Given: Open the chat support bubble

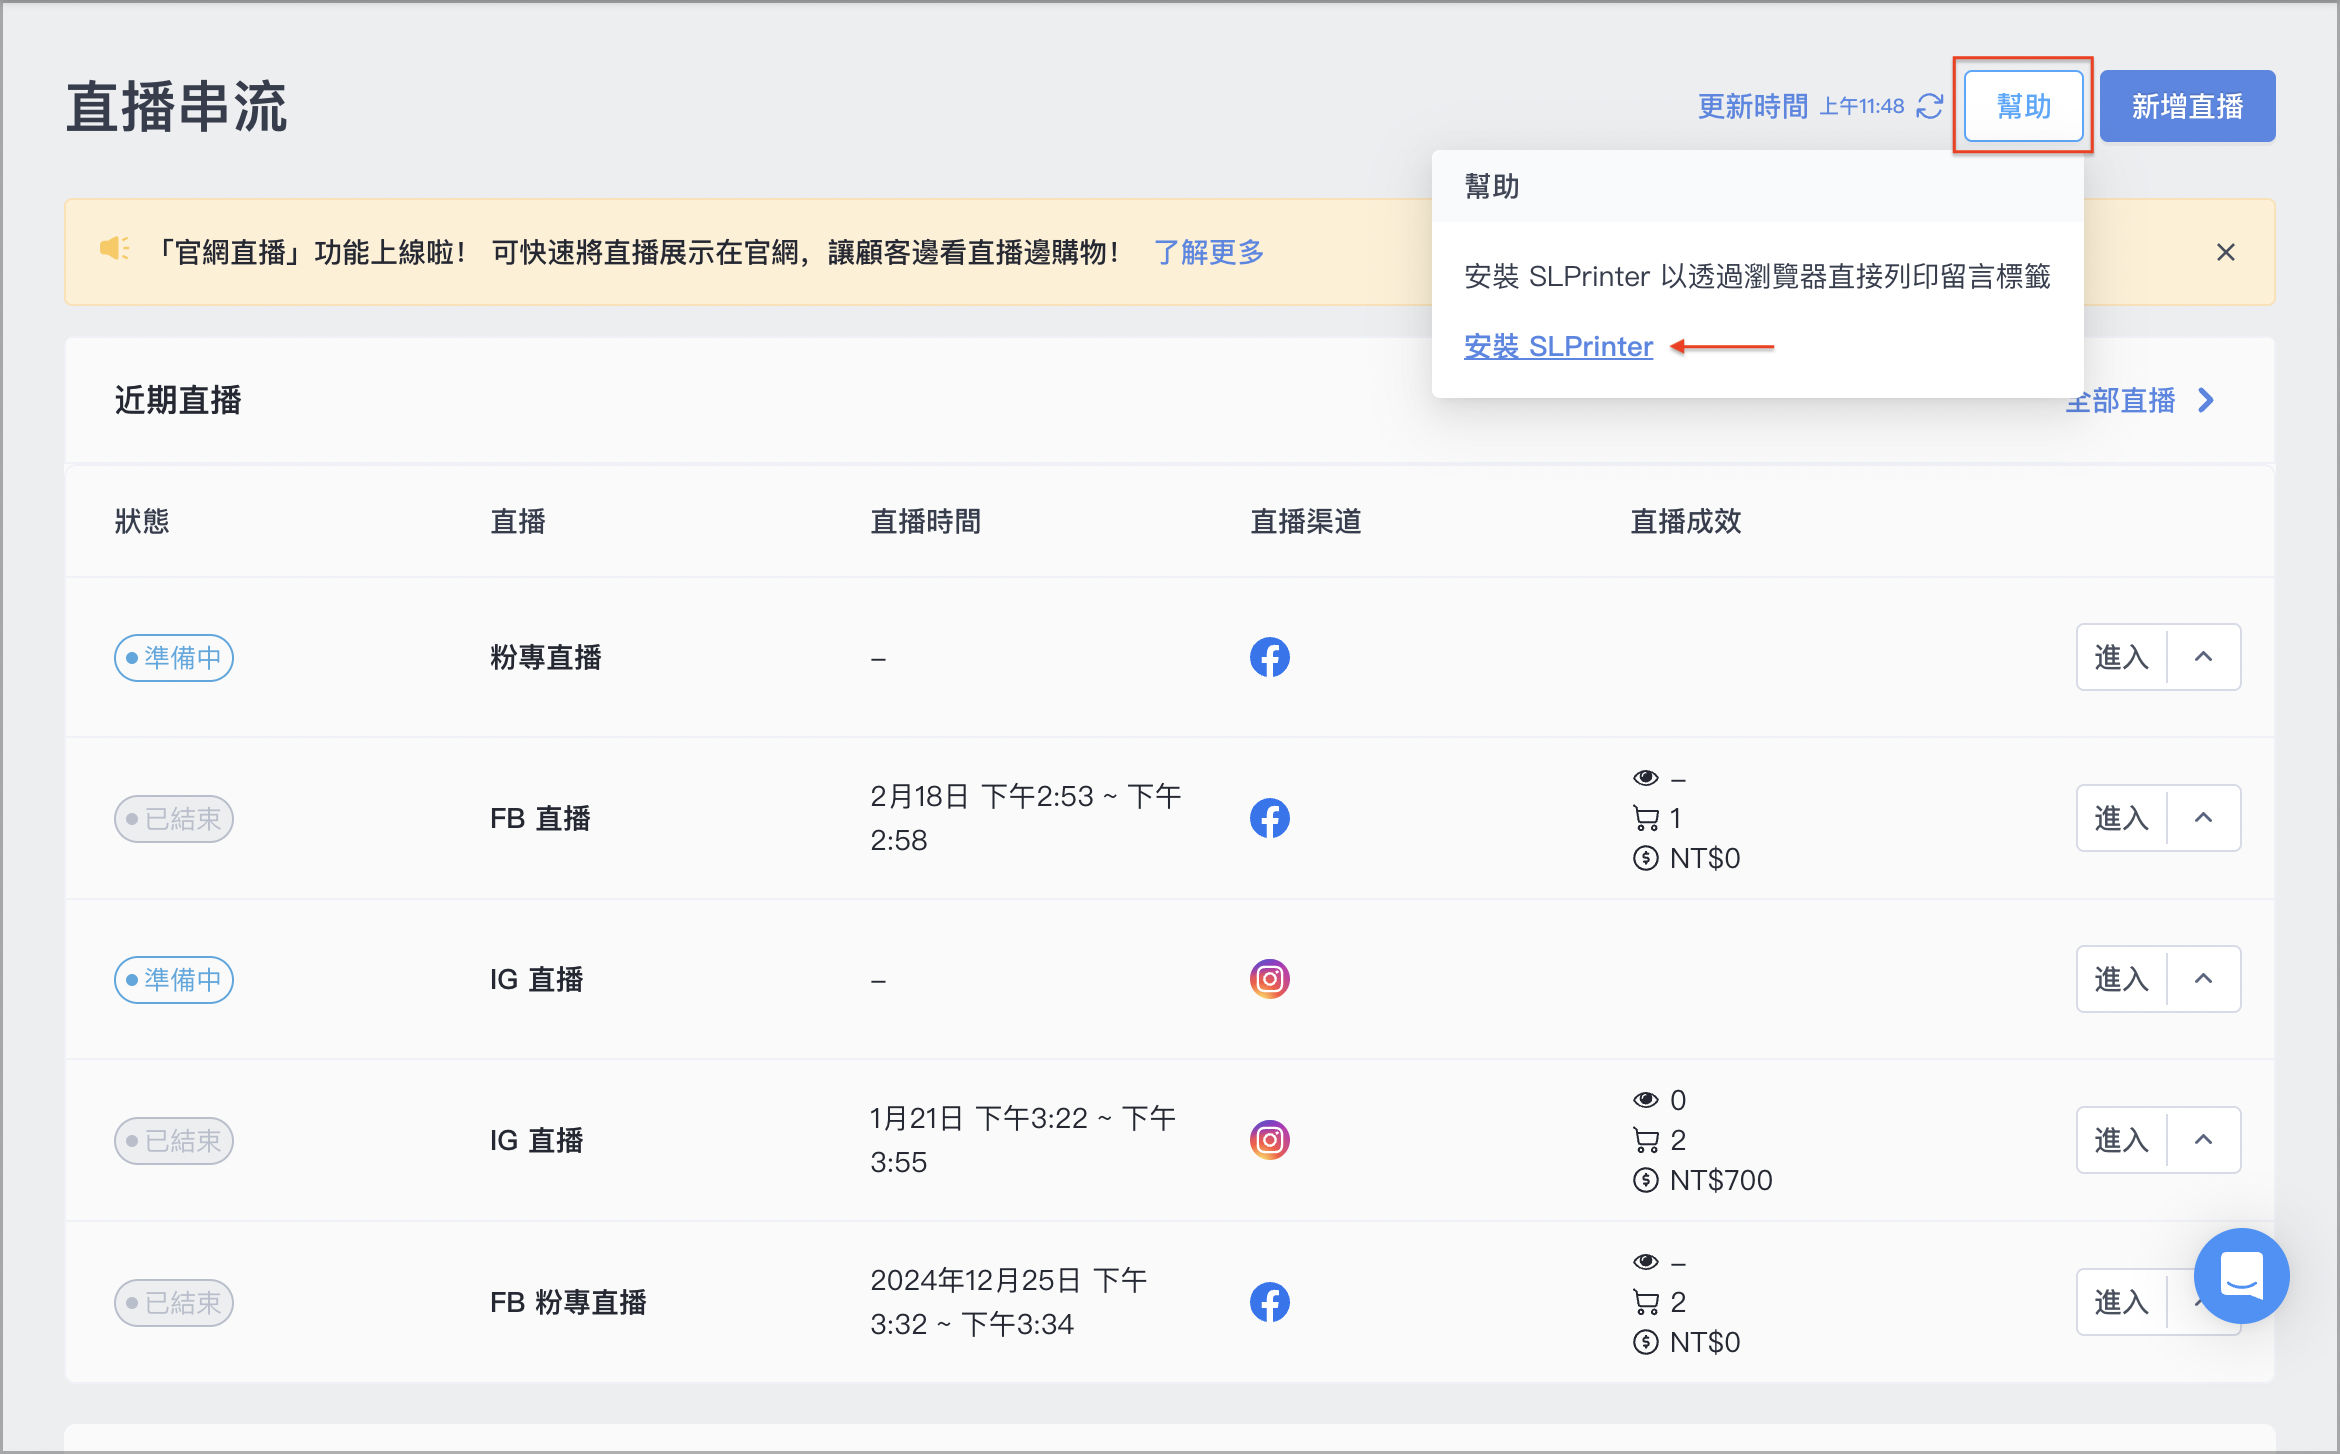Looking at the screenshot, I should 2241,1276.
